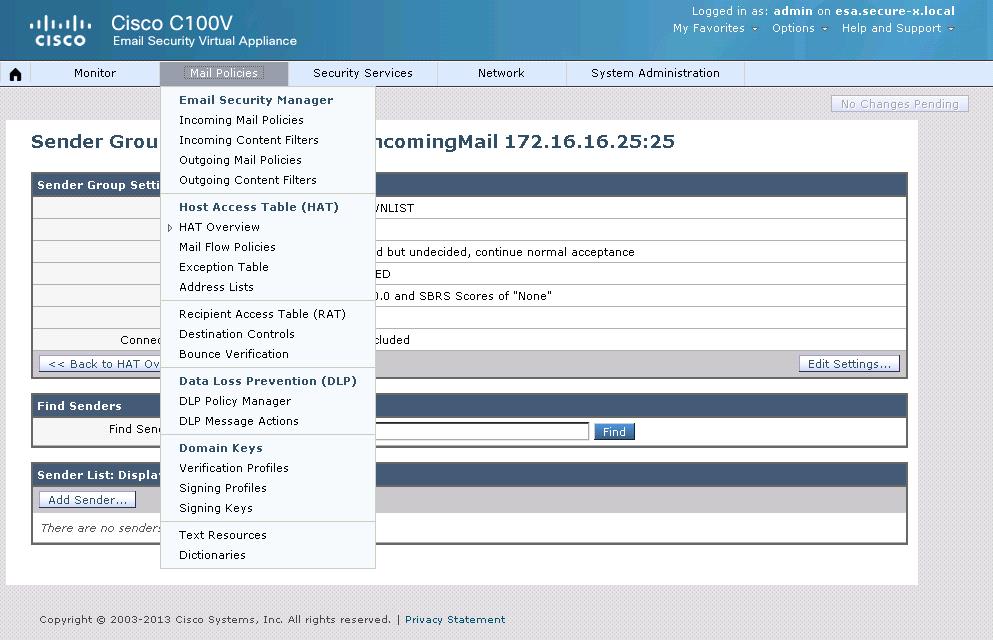This screenshot has width=993, height=640.
Task: Select Verification Profiles
Action: tap(234, 468)
